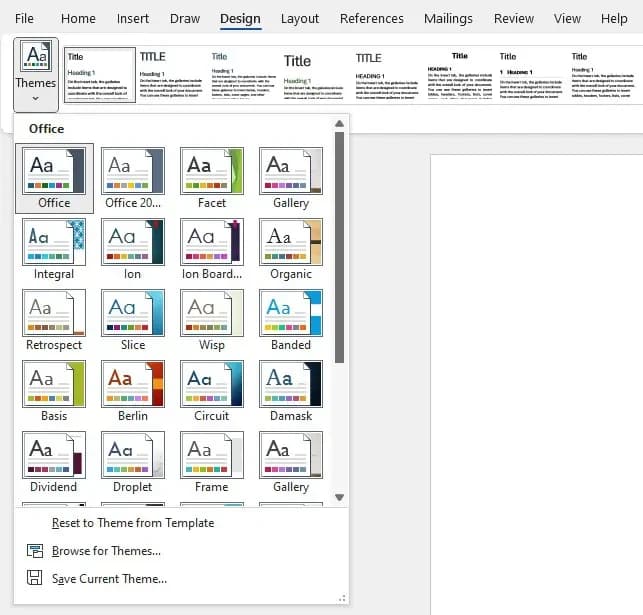
Task: Click the themes gallery scroll down arrow
Action: tap(339, 497)
